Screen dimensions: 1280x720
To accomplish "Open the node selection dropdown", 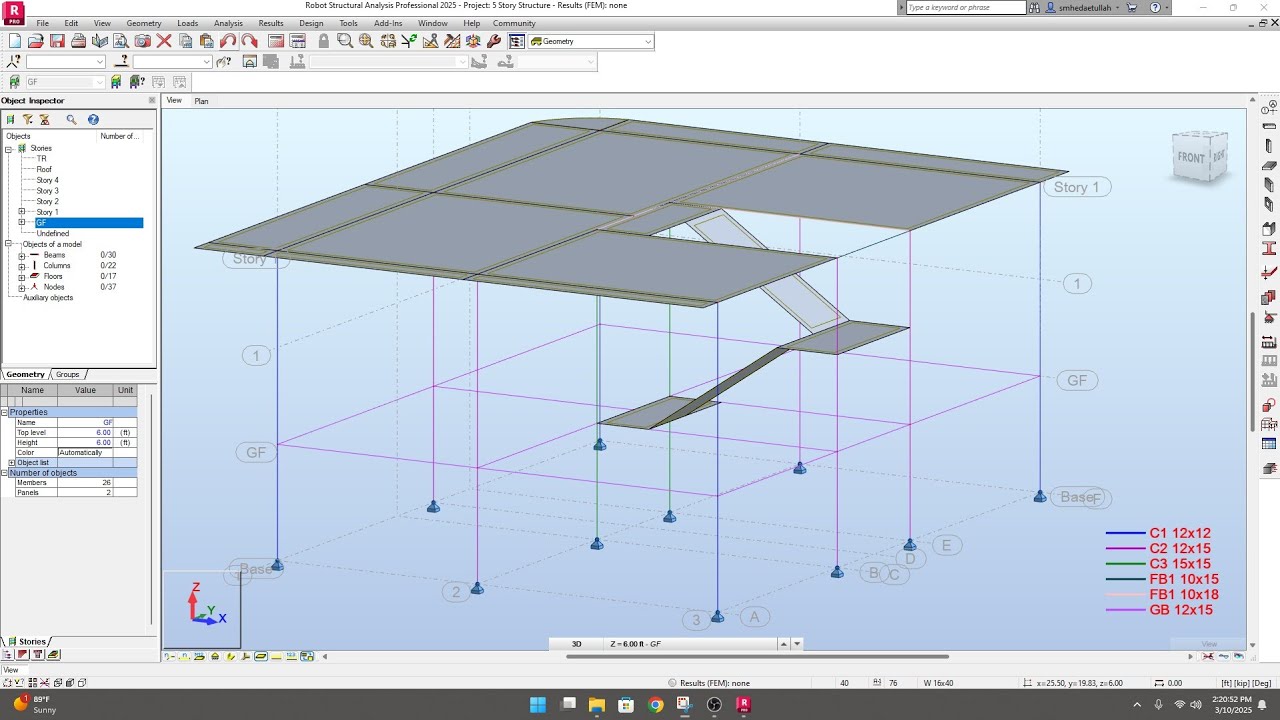I will tap(99, 62).
